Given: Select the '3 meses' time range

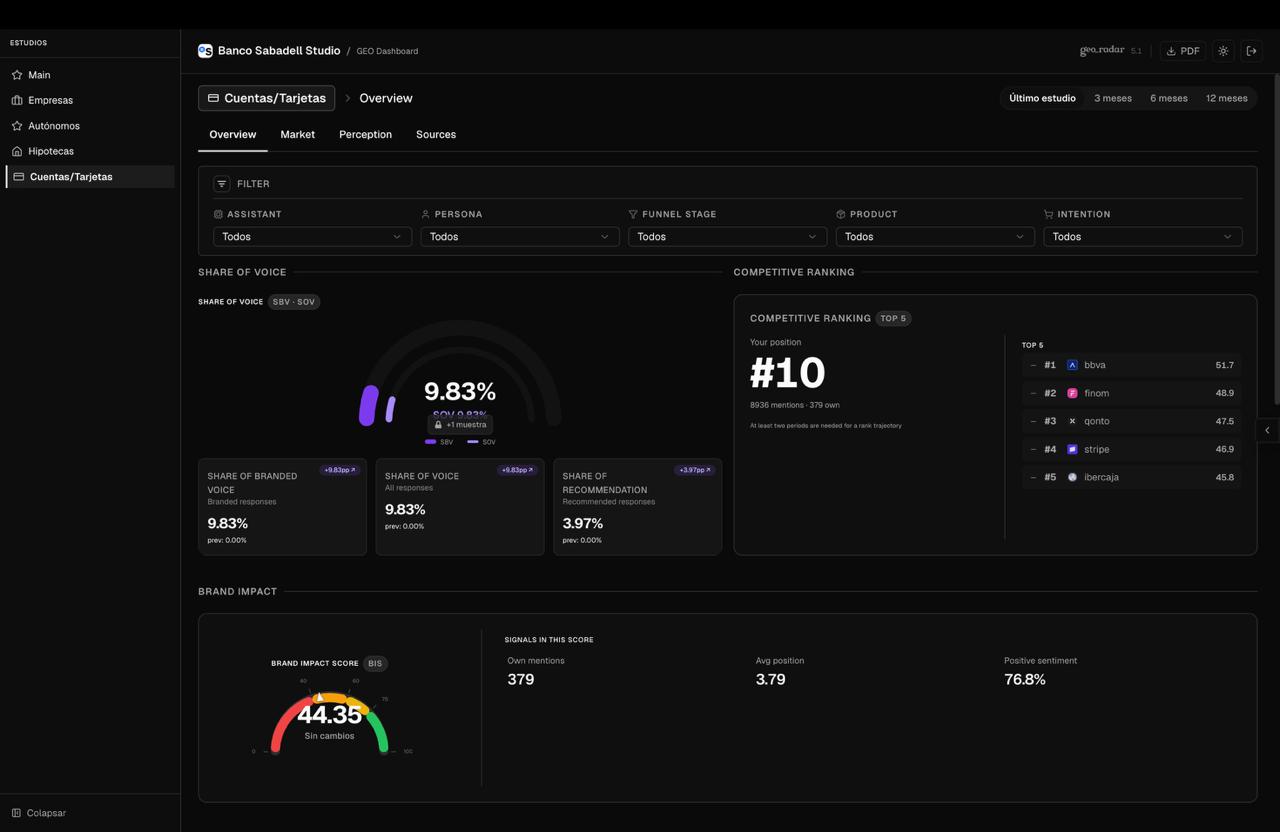Looking at the screenshot, I should tap(1112, 98).
